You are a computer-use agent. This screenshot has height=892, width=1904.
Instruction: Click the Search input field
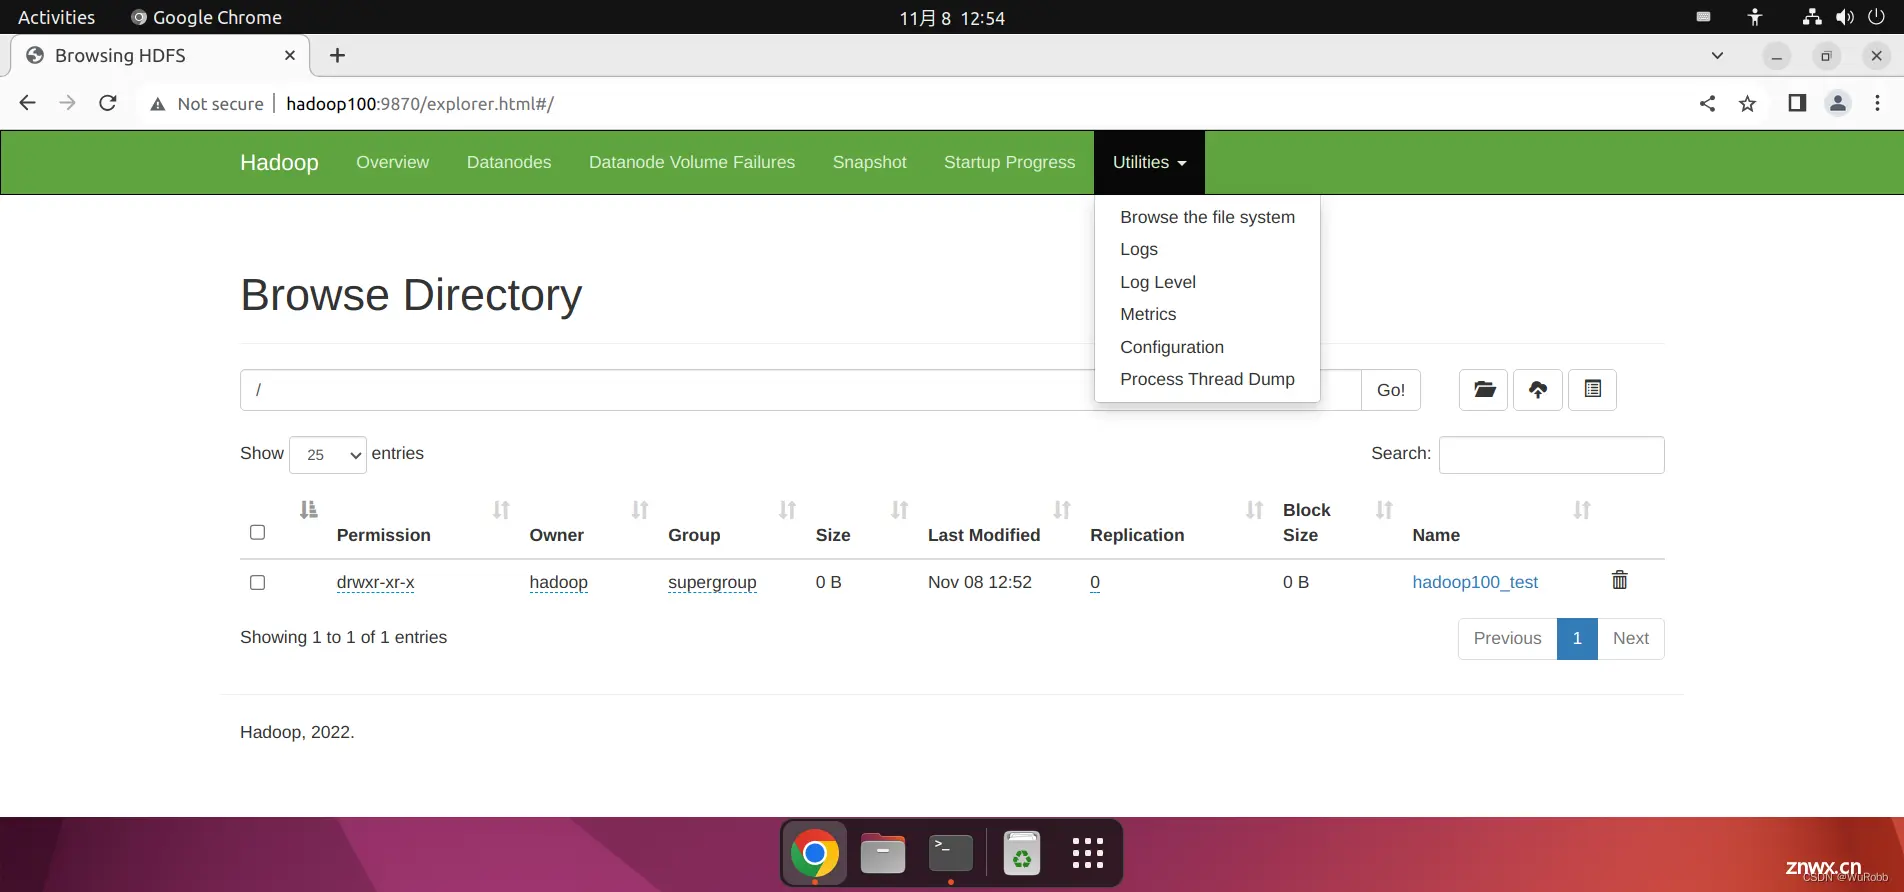[x=1551, y=455]
